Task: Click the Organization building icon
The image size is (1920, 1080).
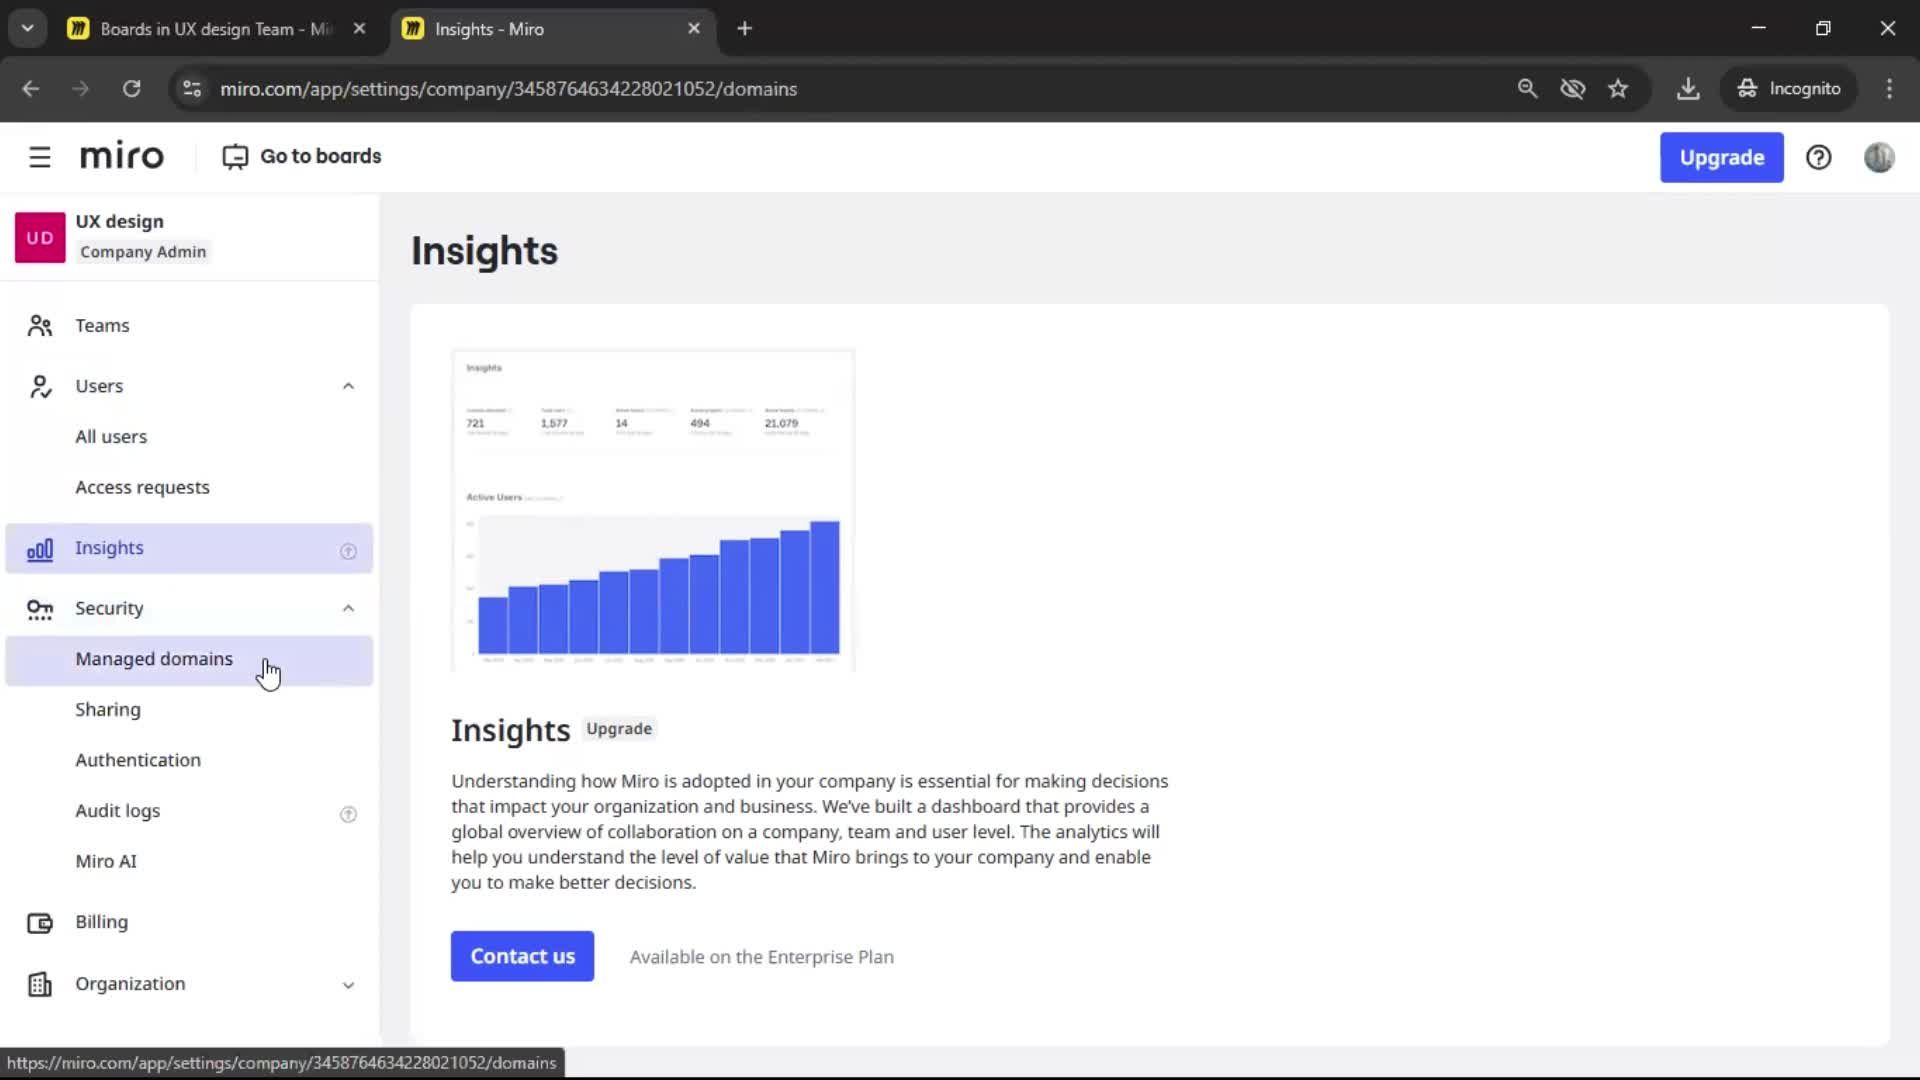Action: click(40, 985)
